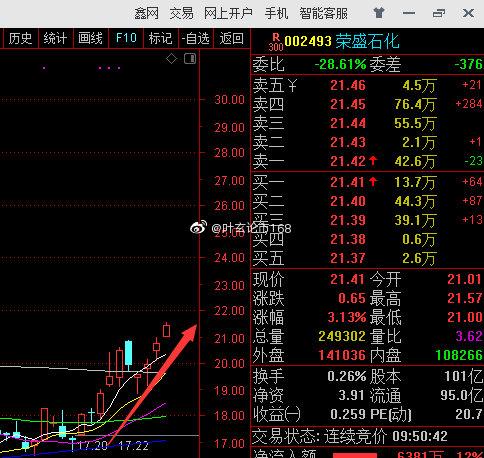Click 换手 value 0.26%
This screenshot has height=458, width=484.
[x=347, y=376]
